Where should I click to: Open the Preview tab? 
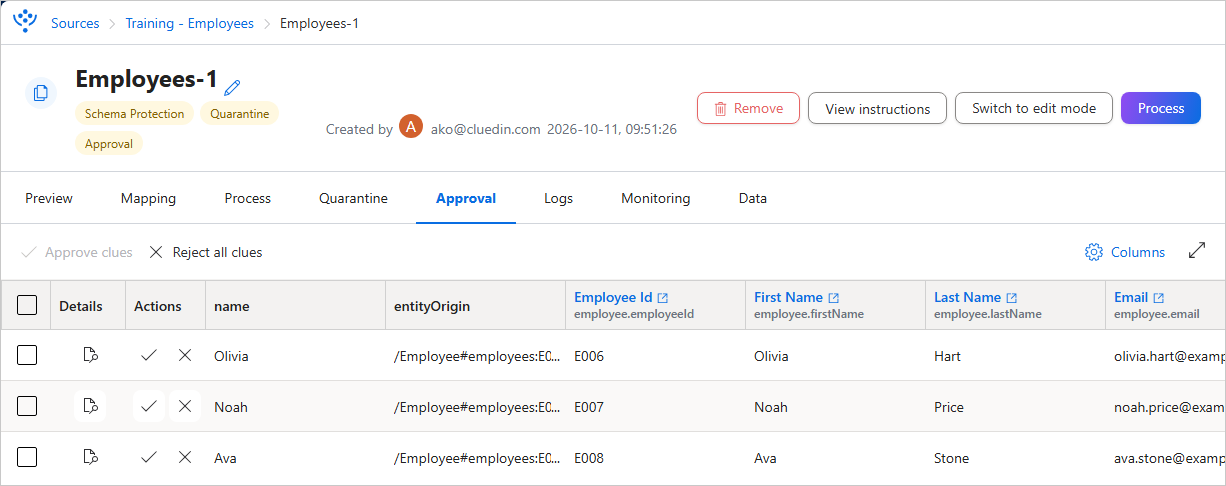click(49, 198)
